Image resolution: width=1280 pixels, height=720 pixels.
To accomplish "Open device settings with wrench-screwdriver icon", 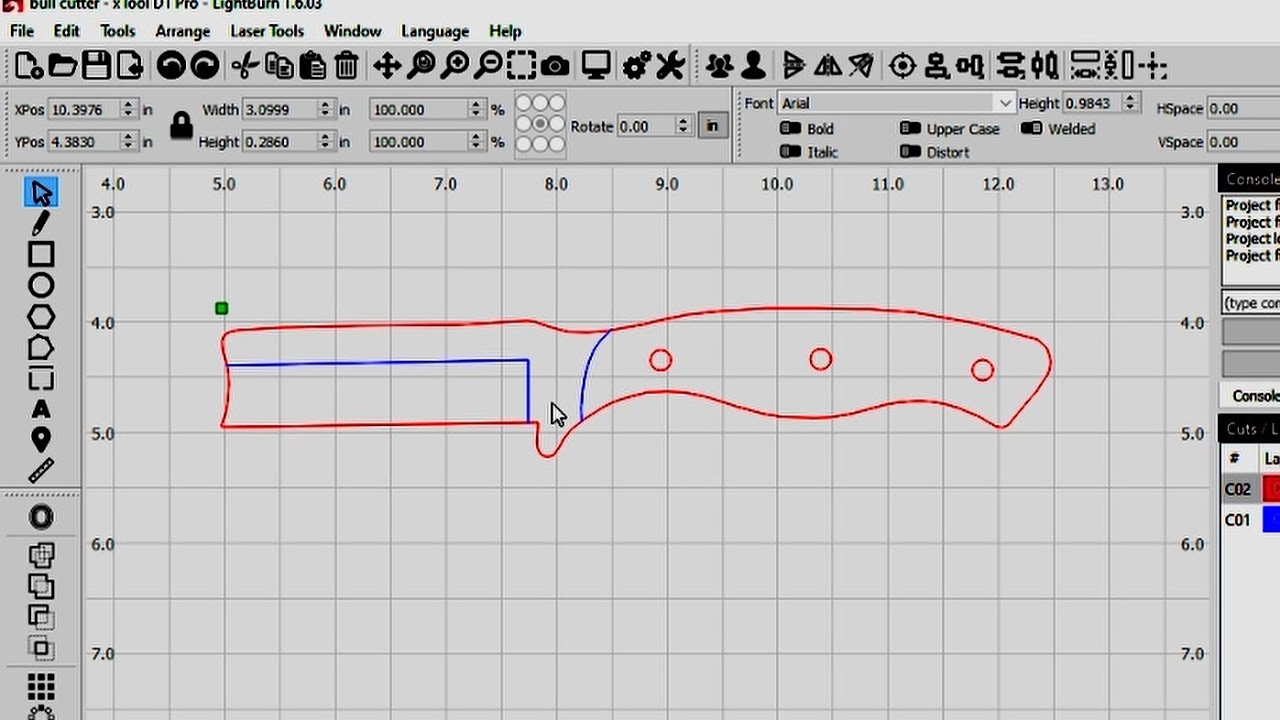I will pos(670,66).
